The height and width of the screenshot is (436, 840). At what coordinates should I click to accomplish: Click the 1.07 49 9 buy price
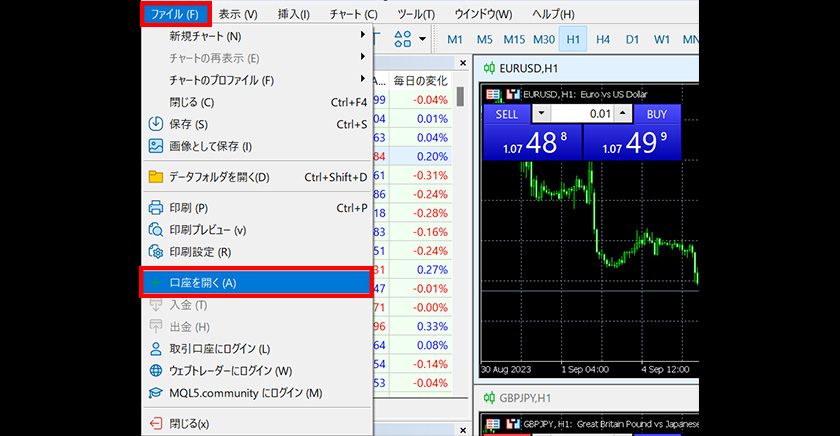632,142
